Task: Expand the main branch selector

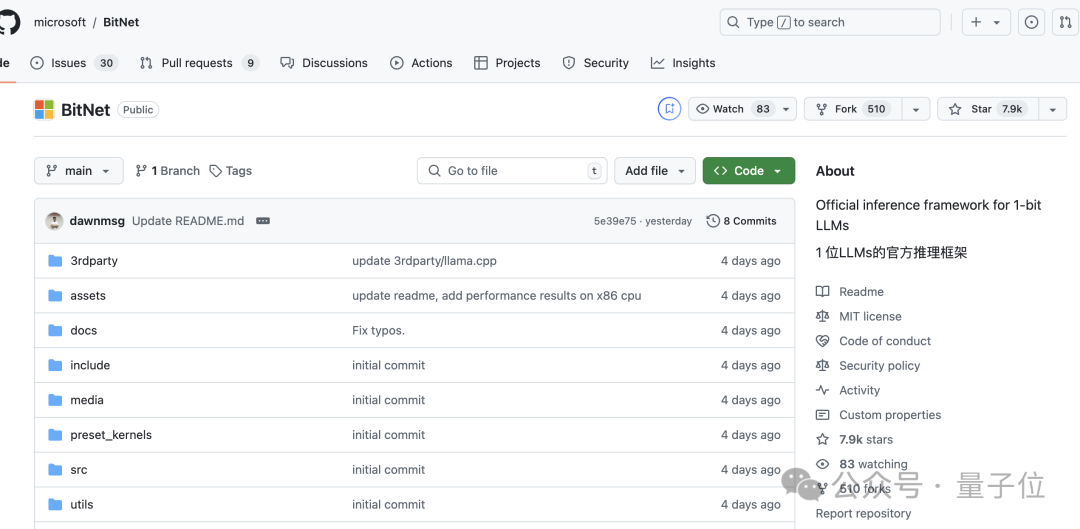Action: 79,171
